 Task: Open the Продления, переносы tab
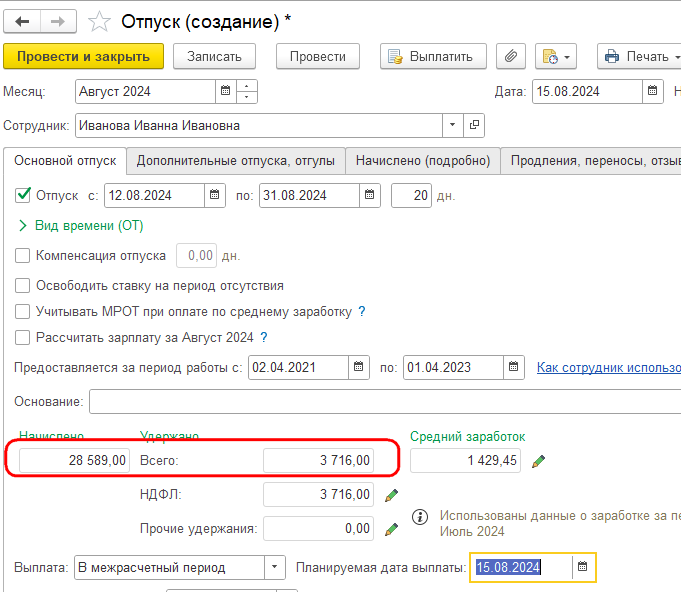click(x=591, y=161)
